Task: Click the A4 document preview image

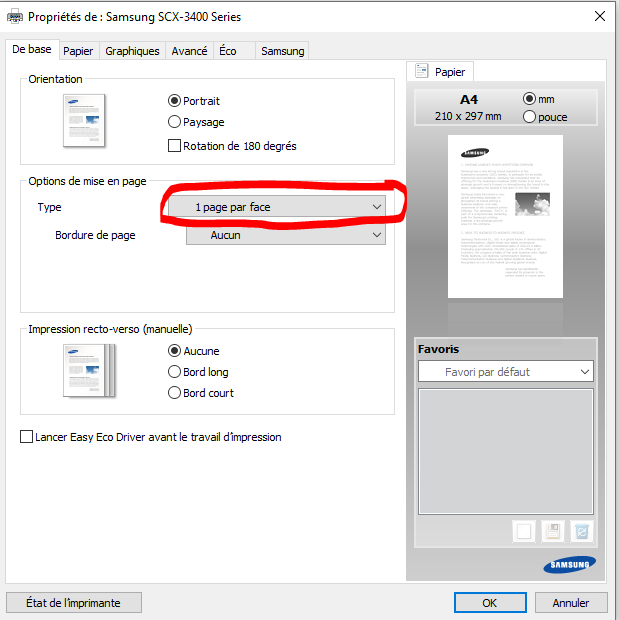Action: [x=505, y=216]
